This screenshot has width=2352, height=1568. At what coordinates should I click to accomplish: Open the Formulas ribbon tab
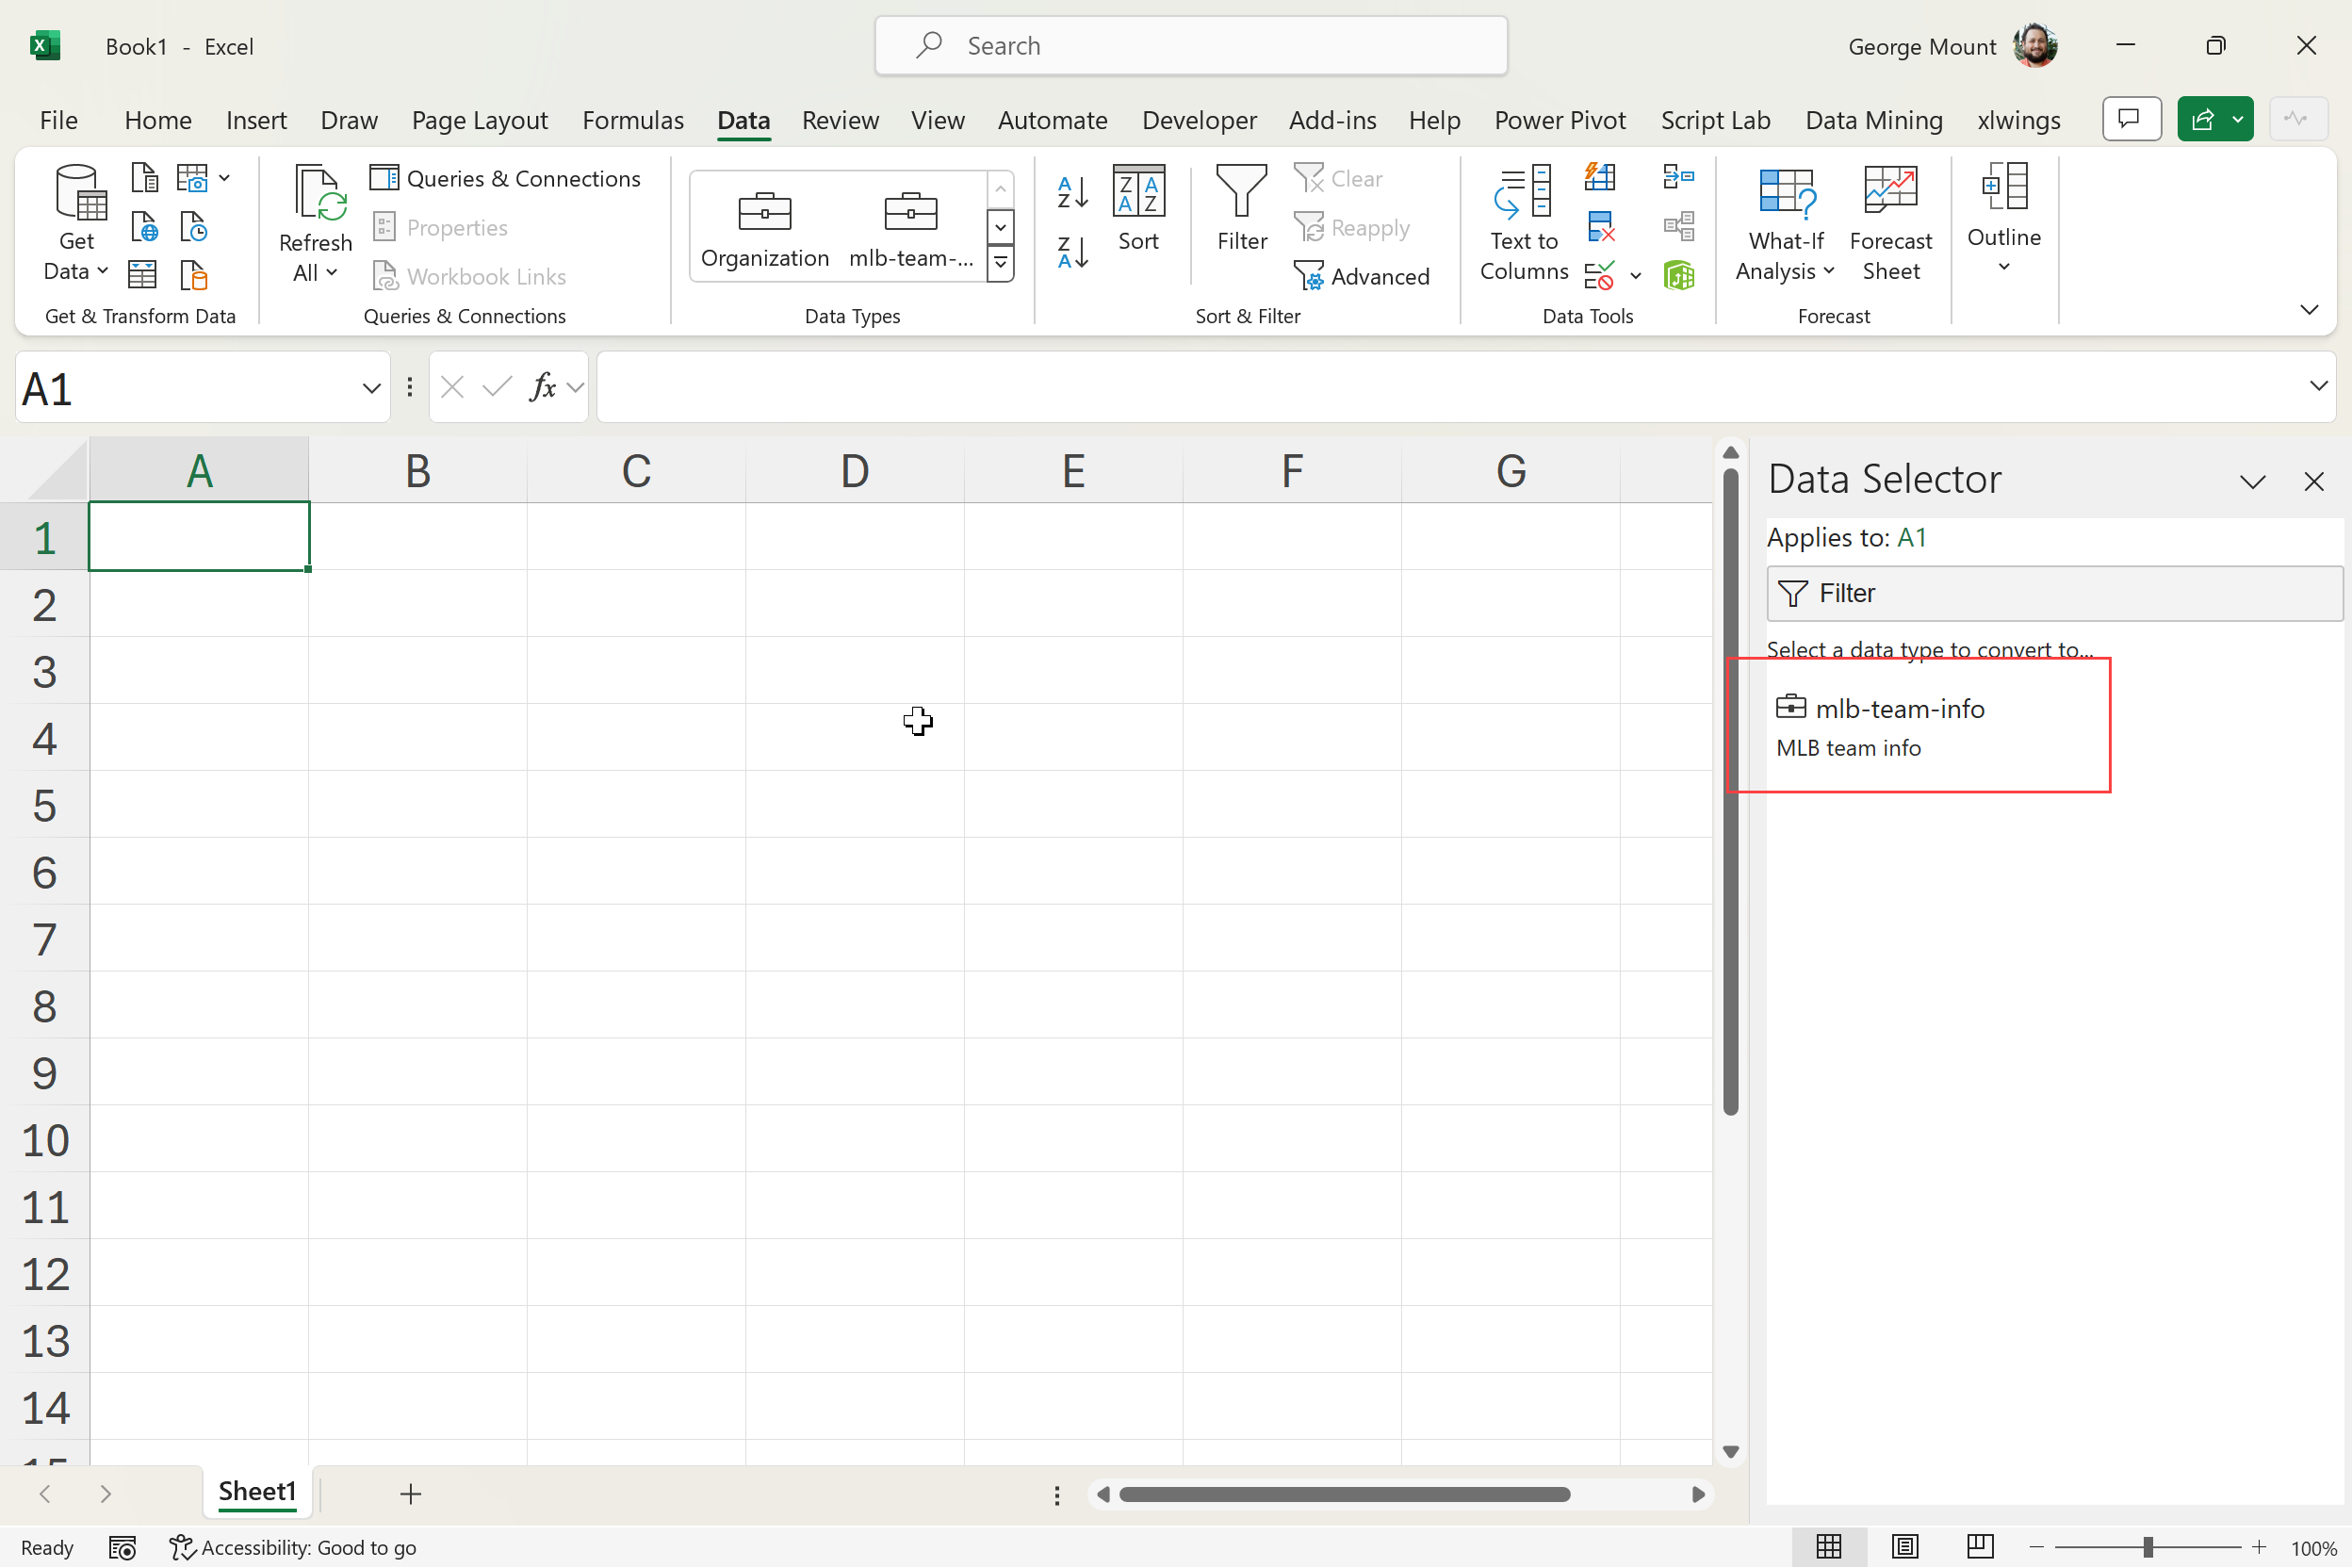coord(633,120)
